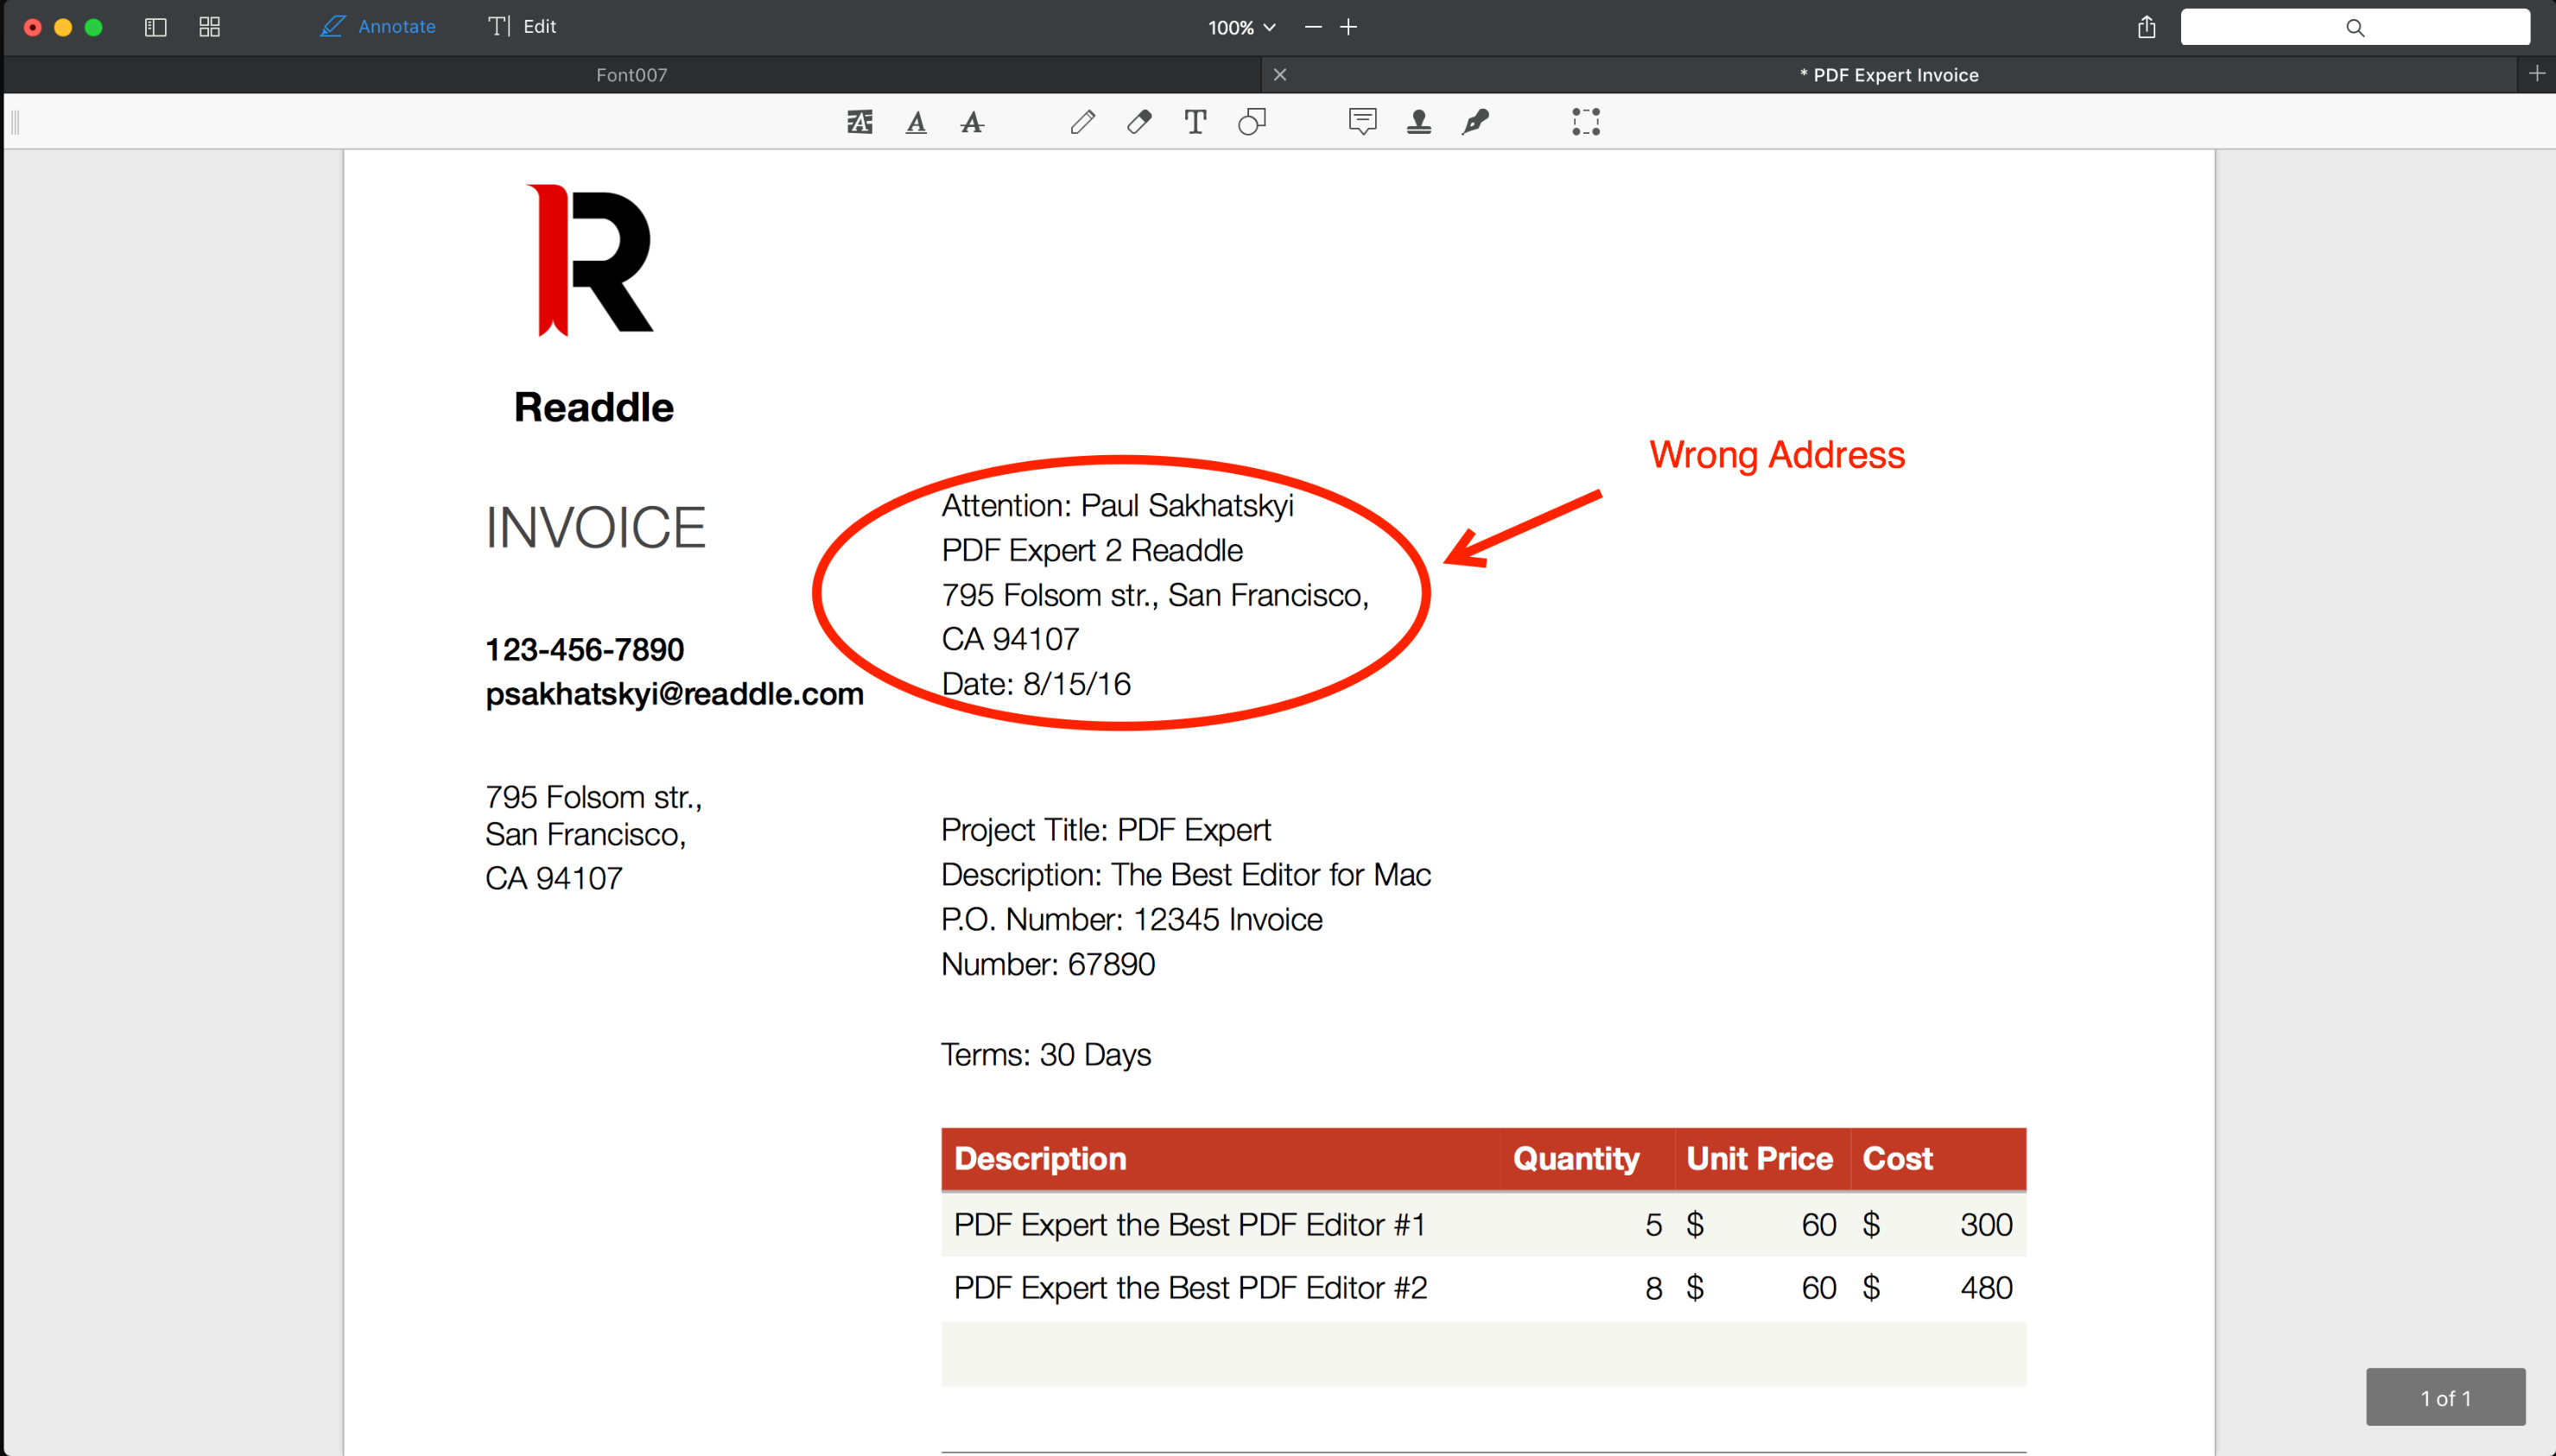
Task: Select the content selection tool
Action: [1586, 122]
